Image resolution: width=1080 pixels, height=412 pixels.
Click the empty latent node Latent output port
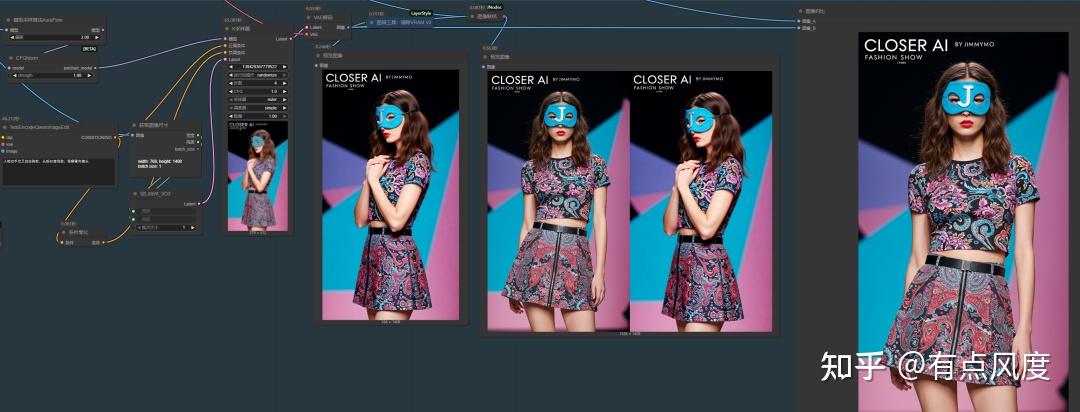tap(199, 204)
